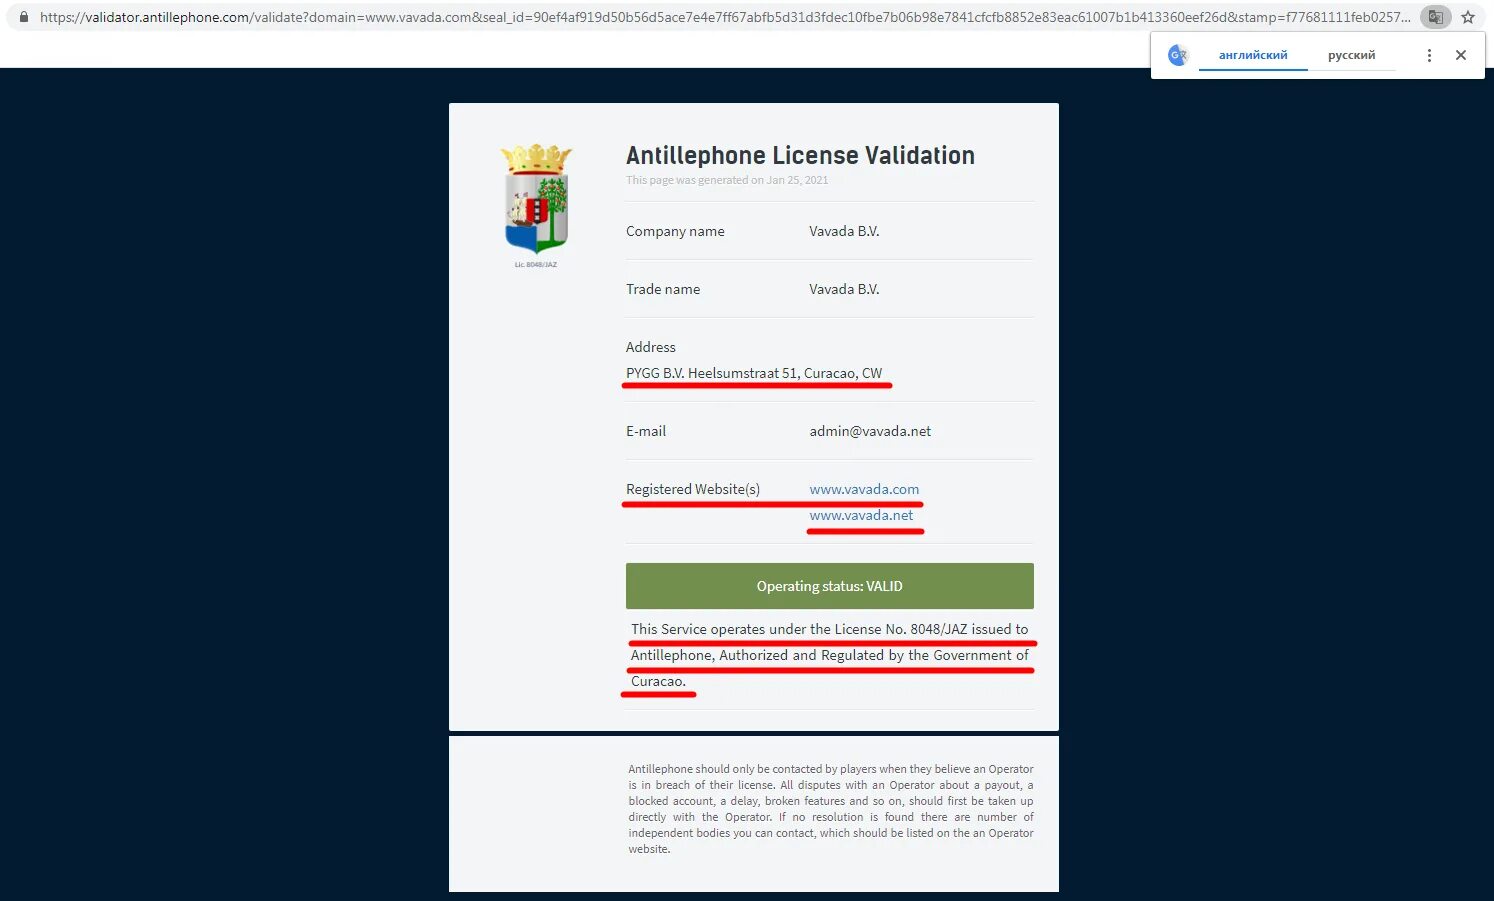Click the admin@vavada.net email text
Image resolution: width=1494 pixels, height=901 pixels.
click(870, 431)
